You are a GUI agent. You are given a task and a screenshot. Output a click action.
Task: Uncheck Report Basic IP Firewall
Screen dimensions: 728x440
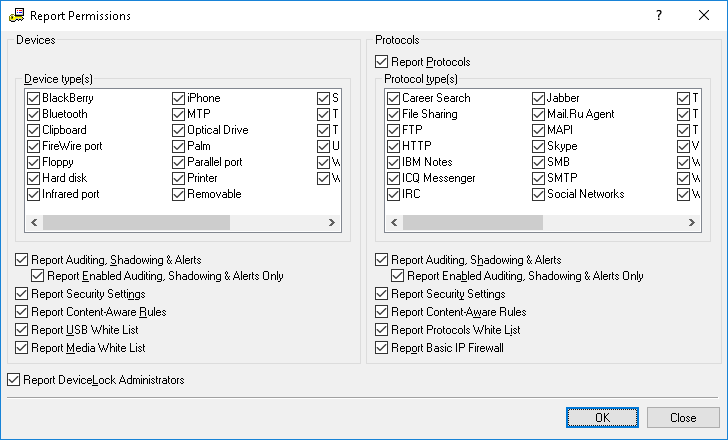[x=382, y=348]
